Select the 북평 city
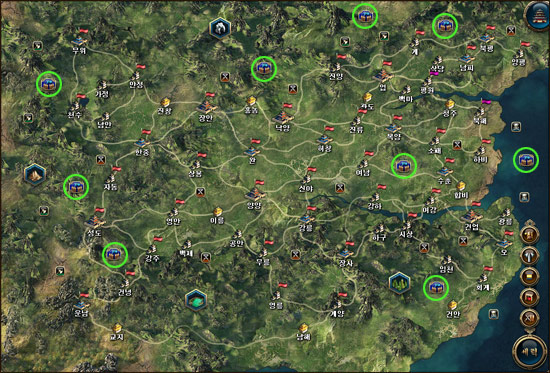The width and height of the screenshot is (550, 373). pyautogui.click(x=487, y=38)
